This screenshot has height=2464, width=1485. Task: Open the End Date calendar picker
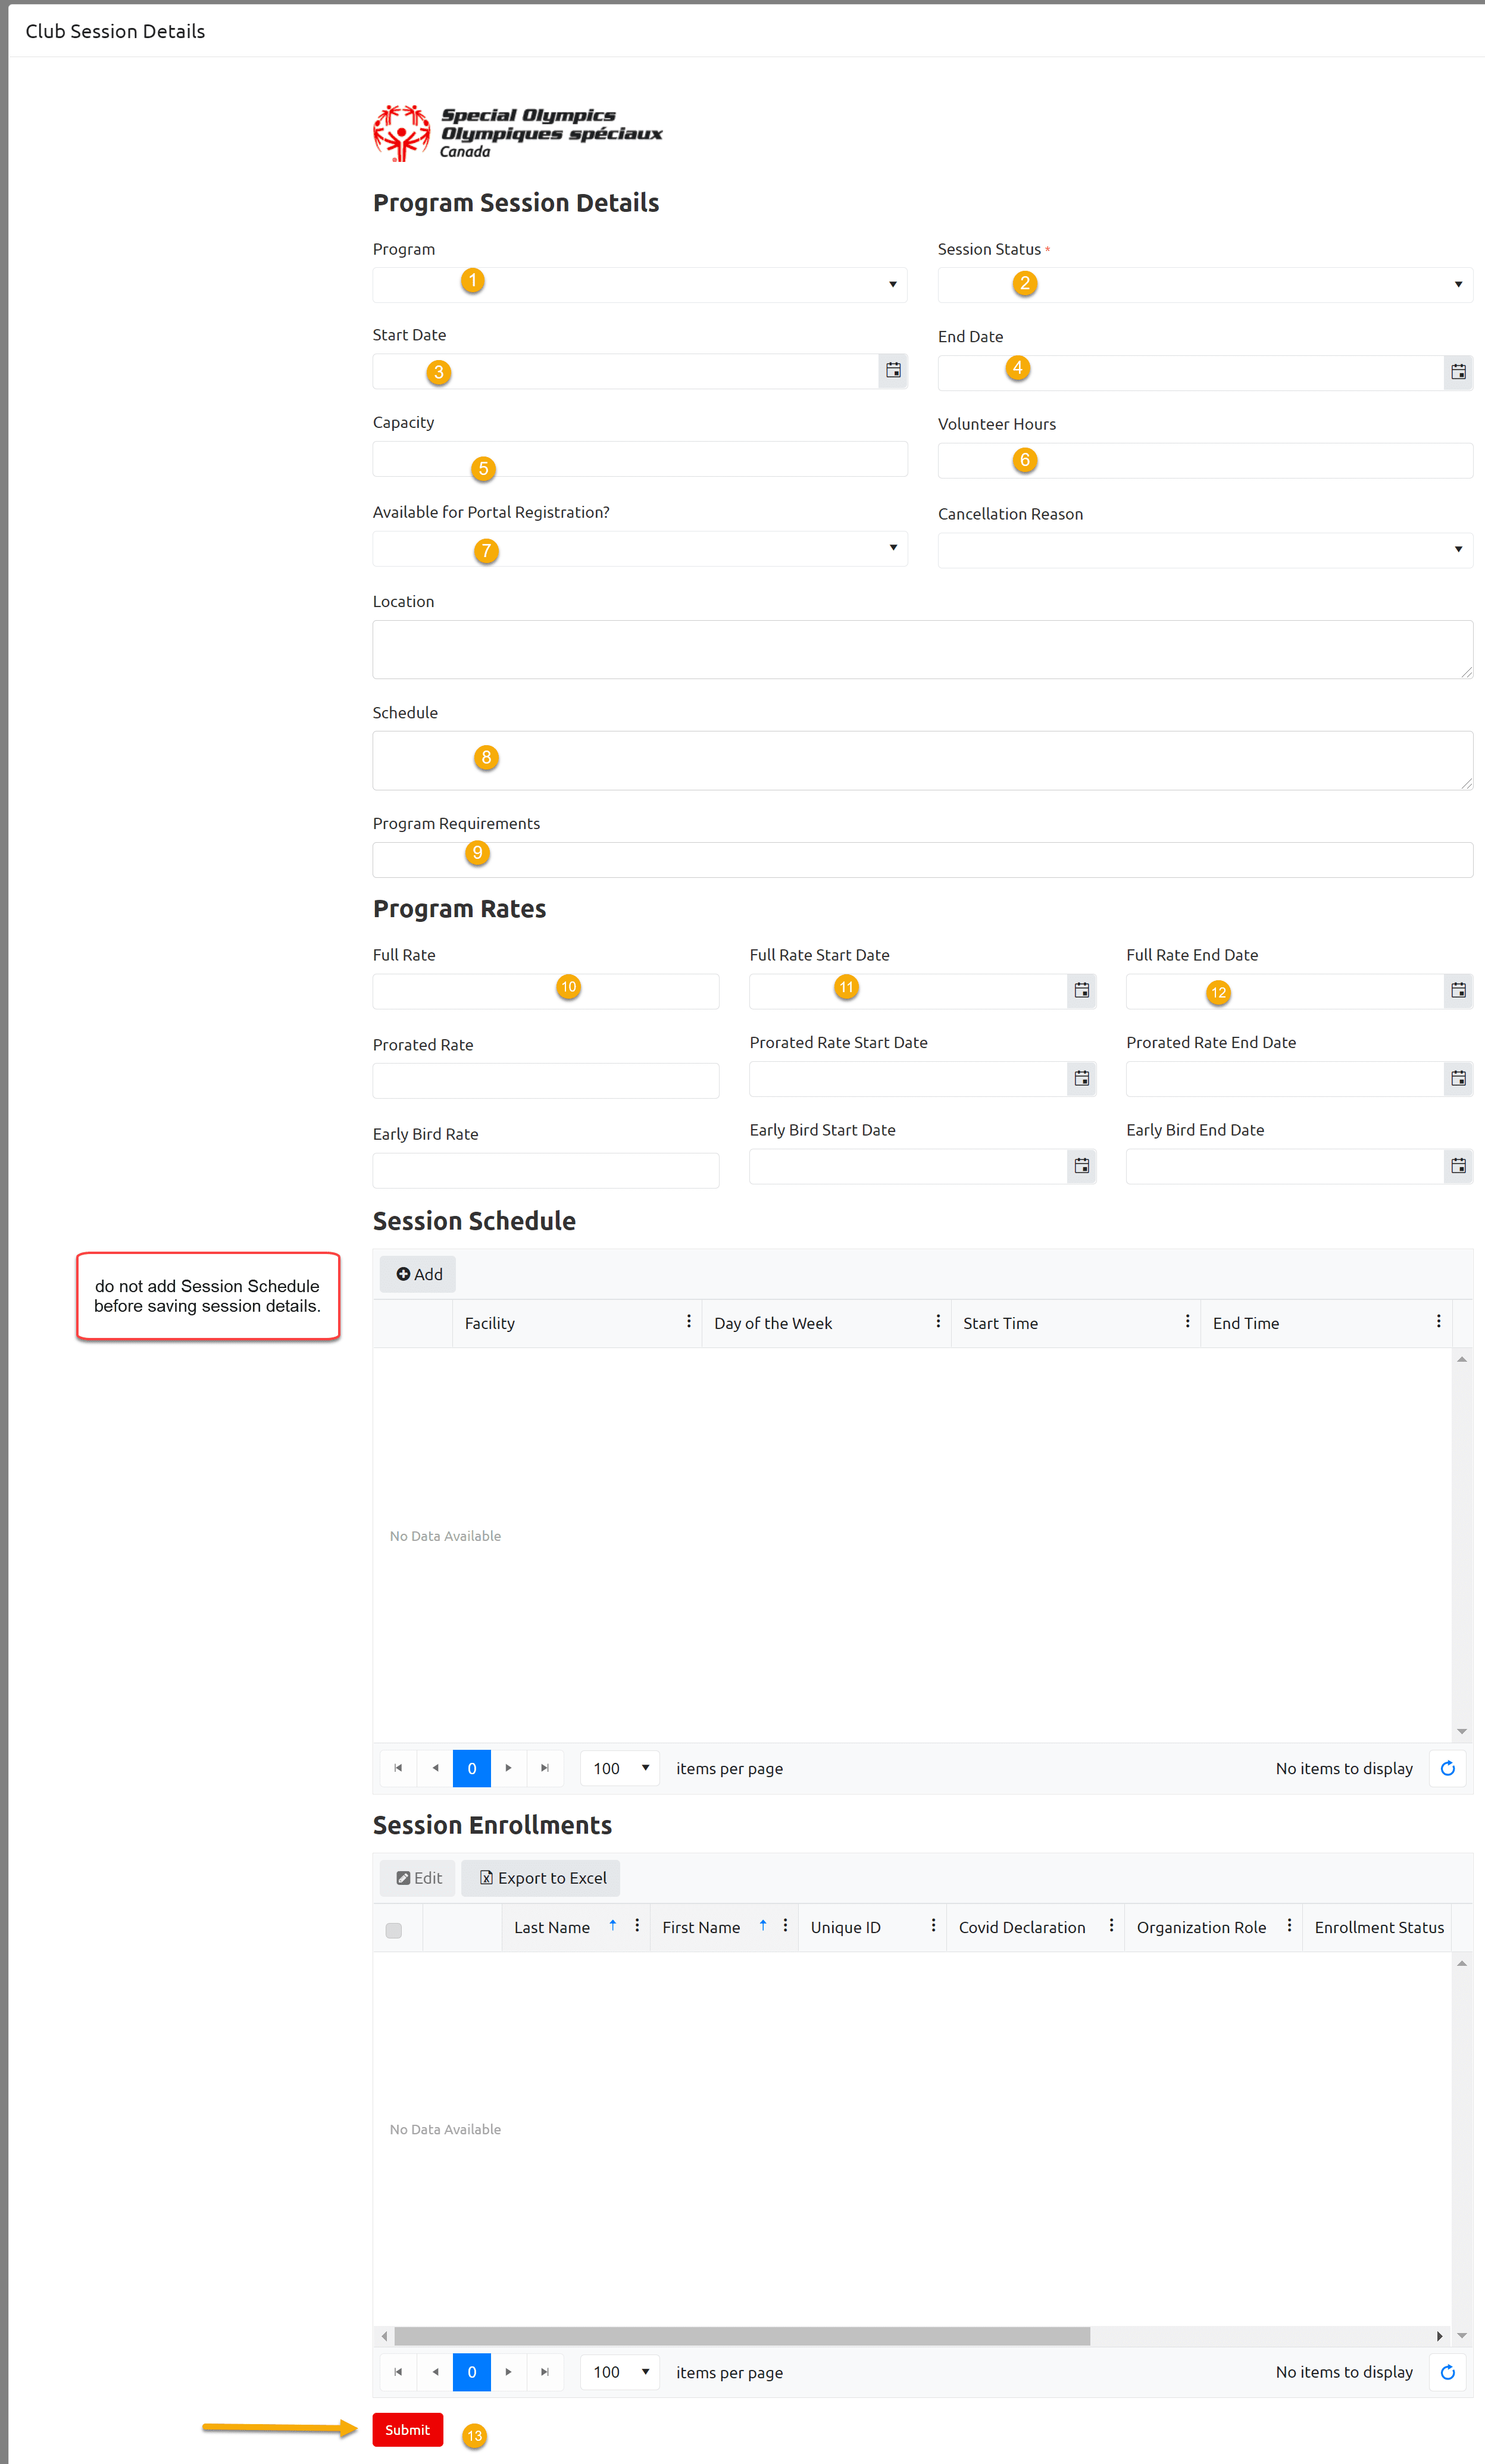tap(1458, 372)
